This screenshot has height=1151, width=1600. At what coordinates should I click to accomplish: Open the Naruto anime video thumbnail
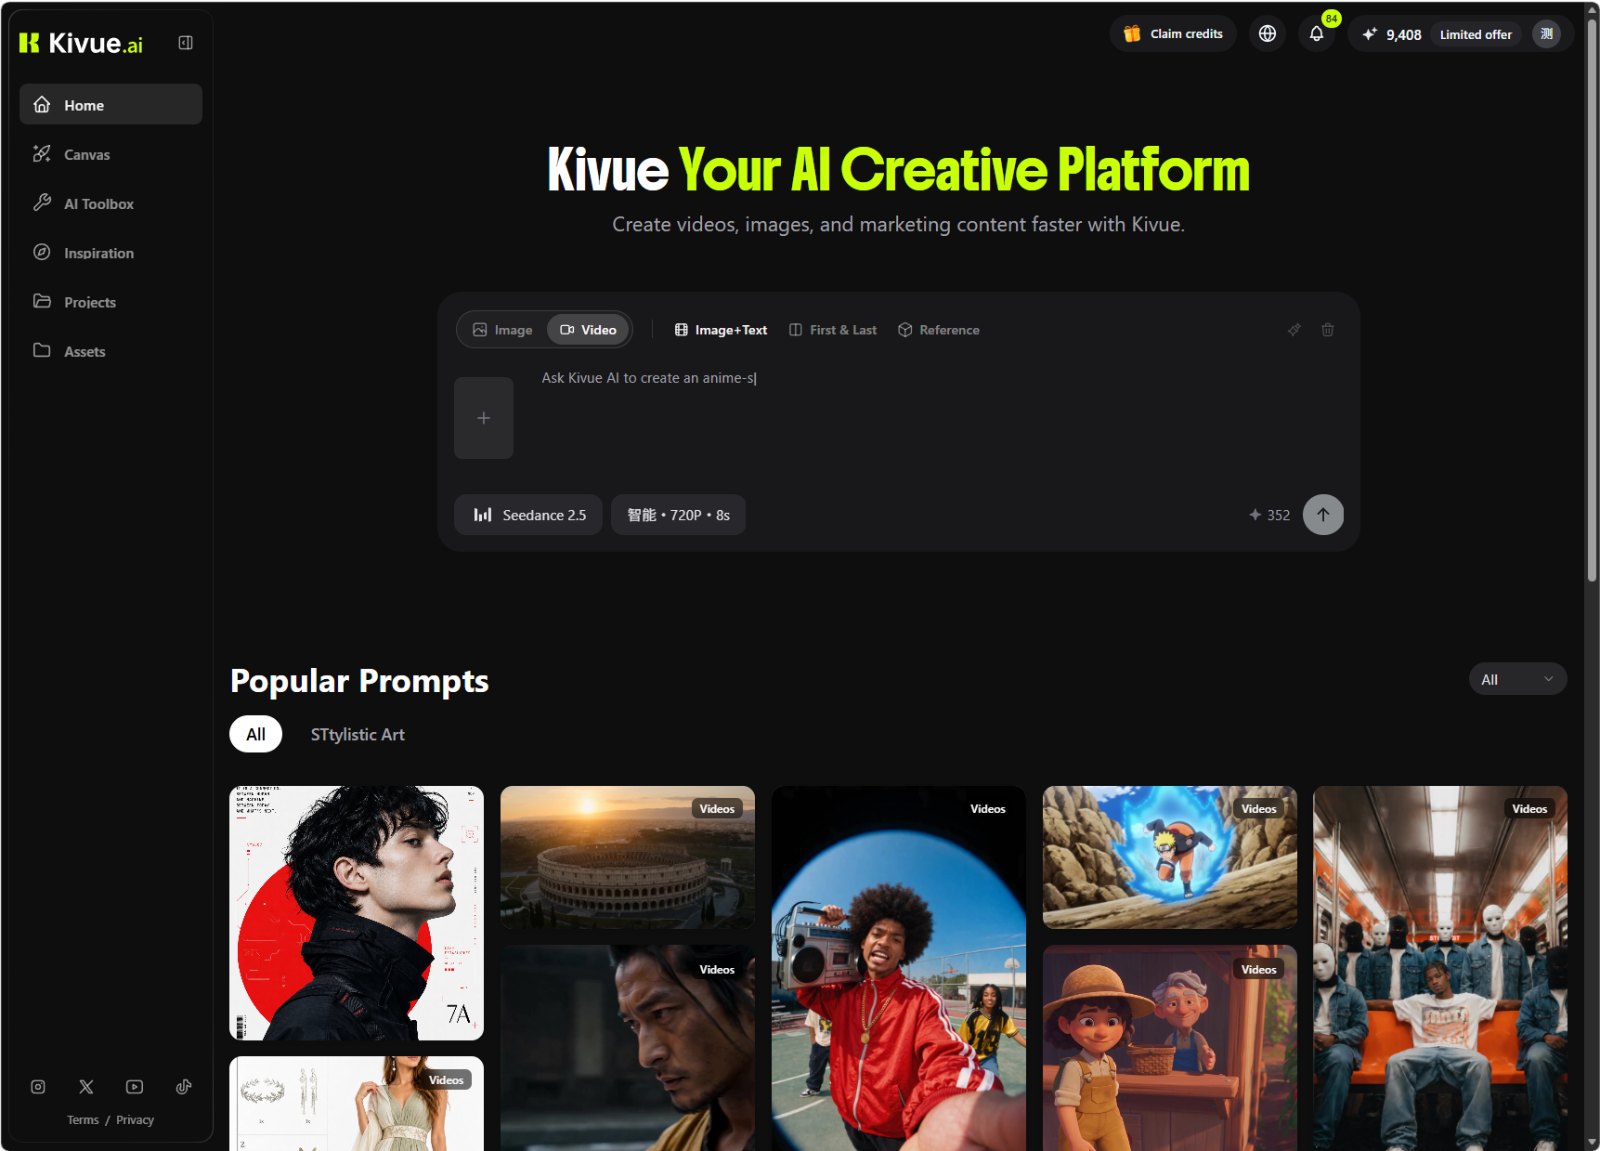click(x=1169, y=857)
